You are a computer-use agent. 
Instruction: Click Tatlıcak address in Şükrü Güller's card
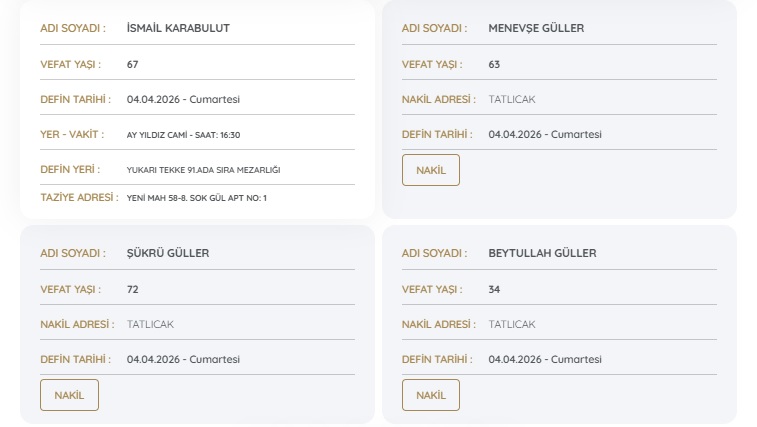coord(150,324)
